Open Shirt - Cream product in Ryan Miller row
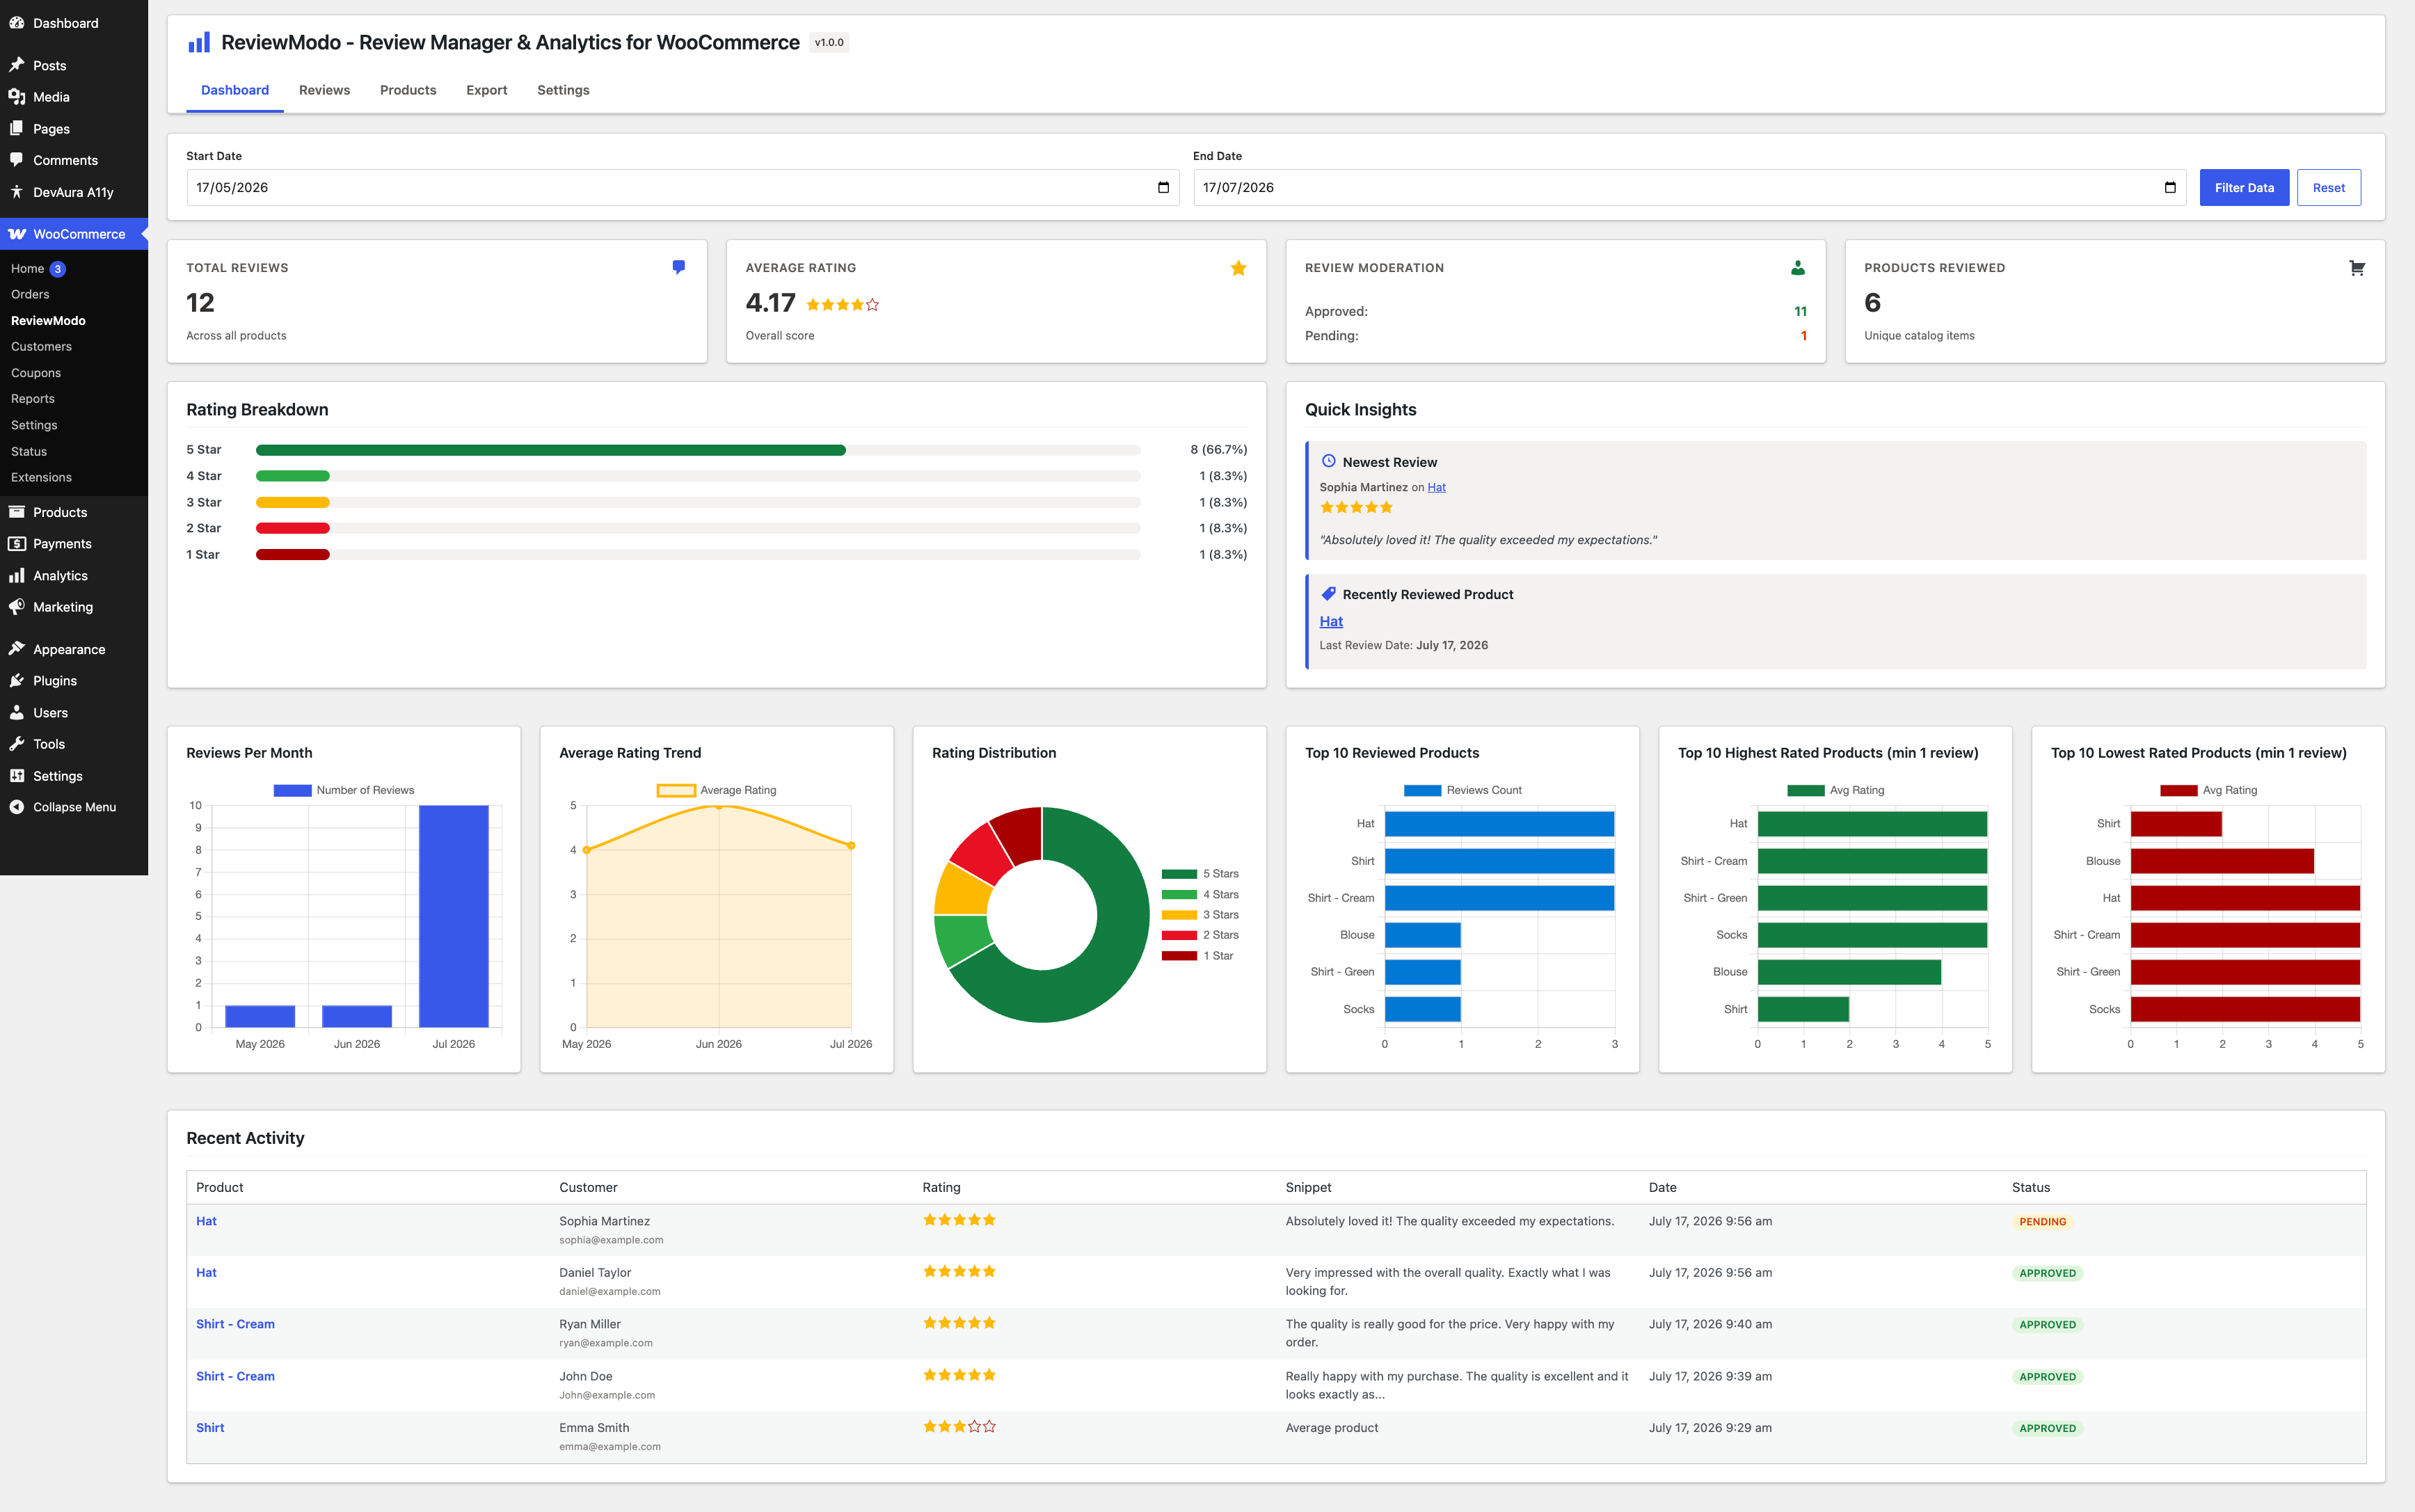Image resolution: width=2415 pixels, height=1512 pixels. [x=235, y=1324]
